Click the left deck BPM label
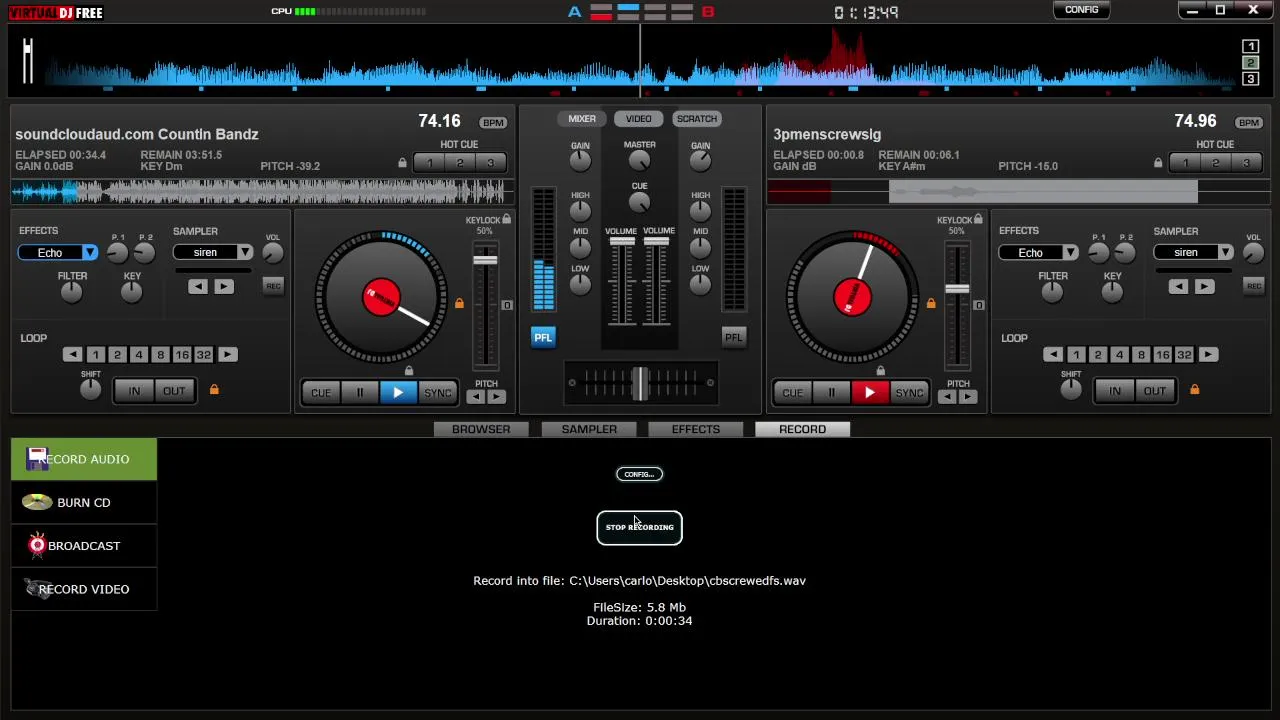 (x=493, y=122)
